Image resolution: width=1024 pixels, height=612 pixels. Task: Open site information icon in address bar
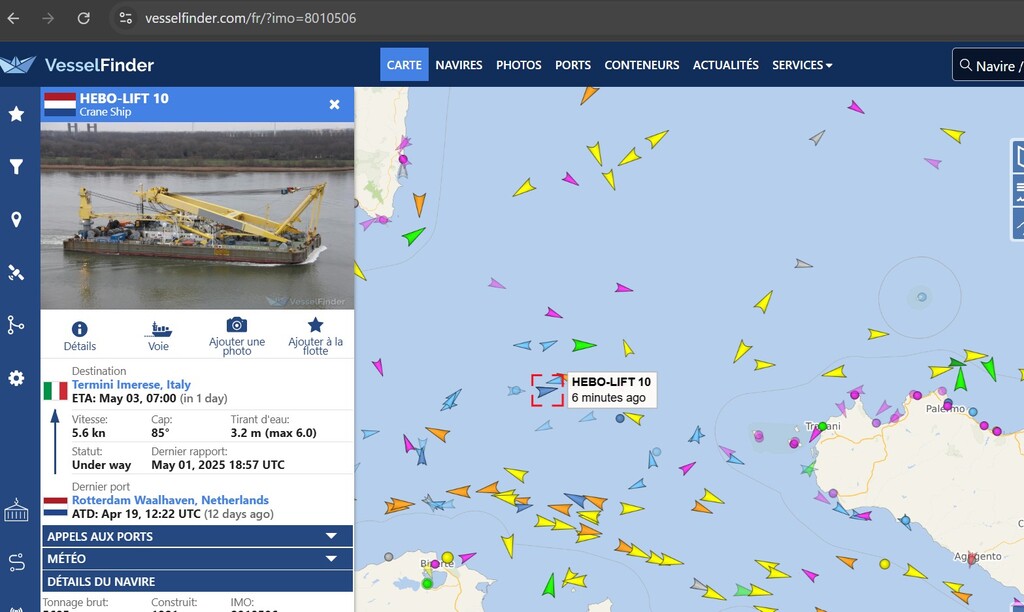click(x=125, y=18)
